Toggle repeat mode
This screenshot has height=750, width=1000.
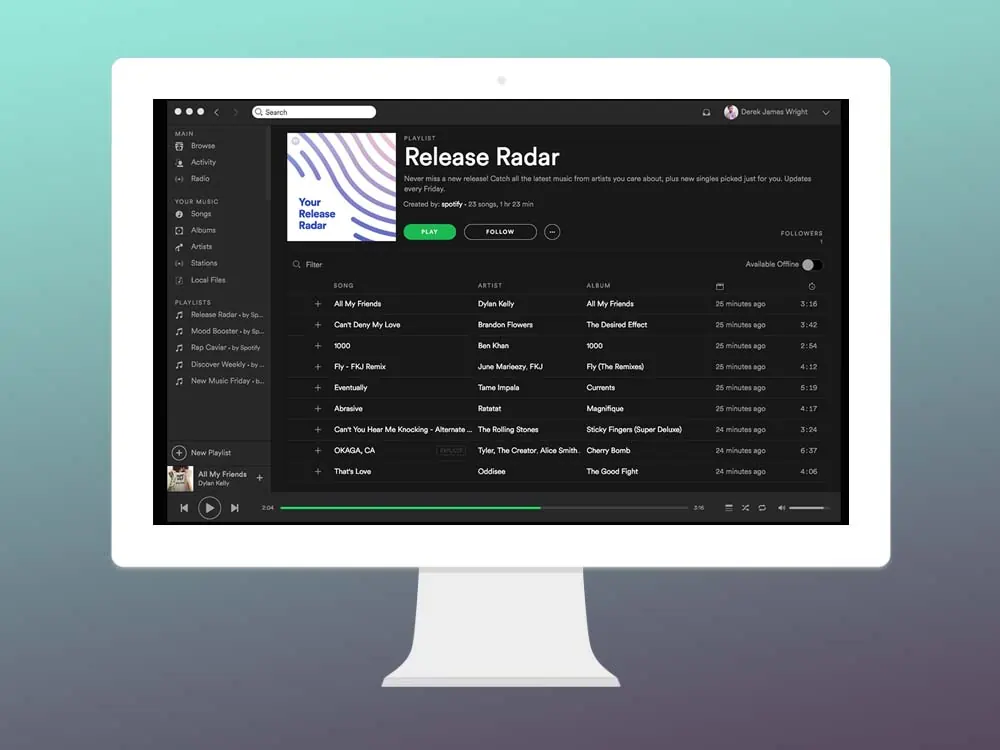tap(762, 508)
